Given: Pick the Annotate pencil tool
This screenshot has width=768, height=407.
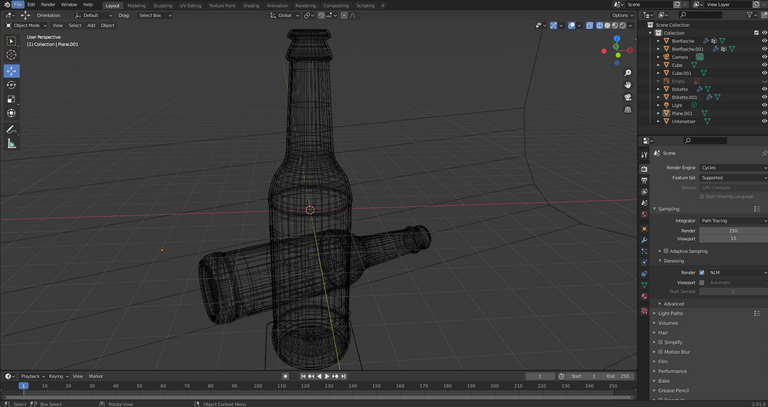Looking at the screenshot, I should point(12,129).
